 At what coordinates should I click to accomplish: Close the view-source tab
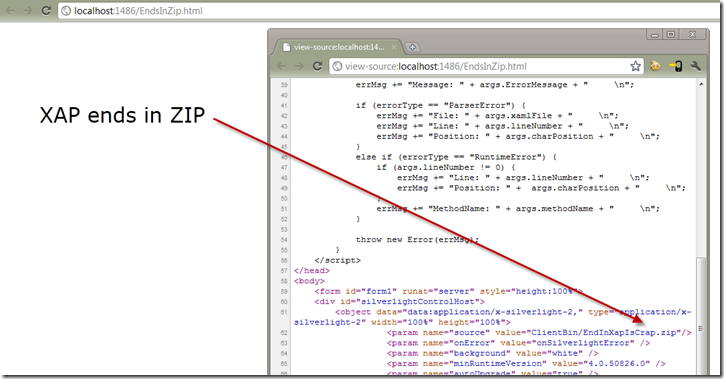click(394, 47)
